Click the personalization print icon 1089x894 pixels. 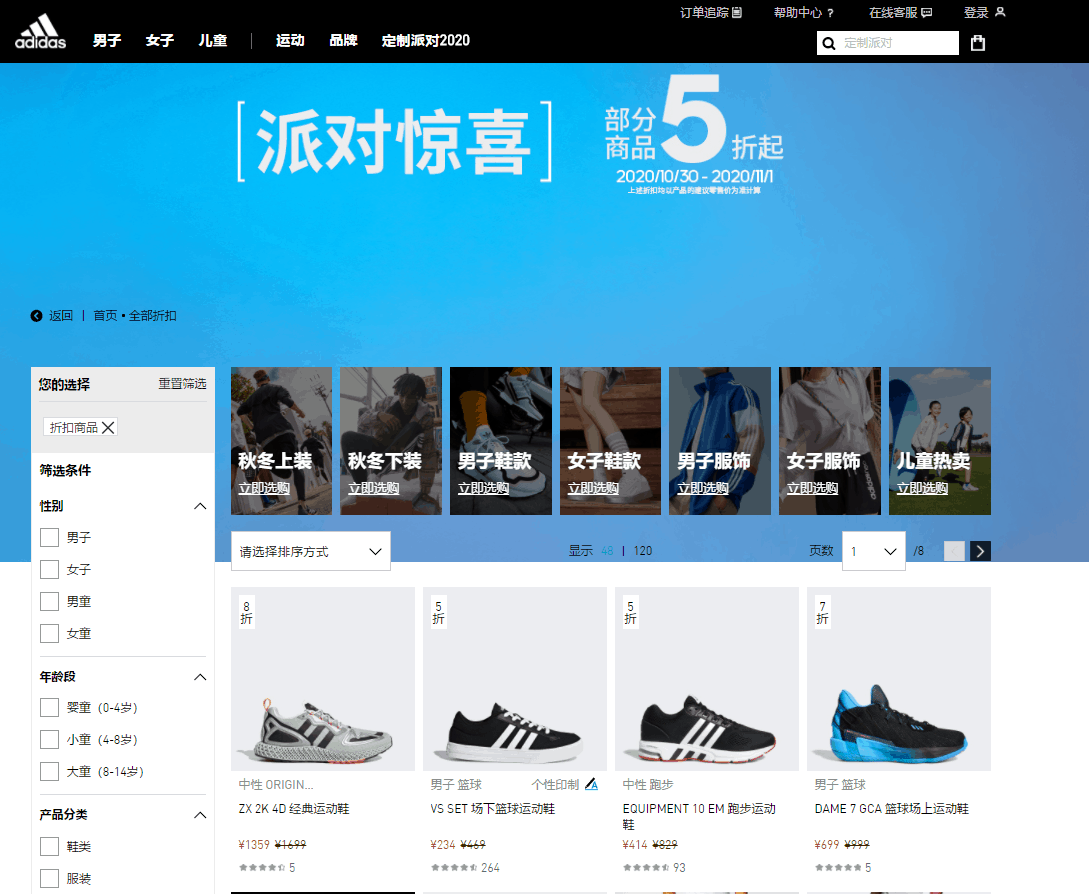(x=591, y=784)
